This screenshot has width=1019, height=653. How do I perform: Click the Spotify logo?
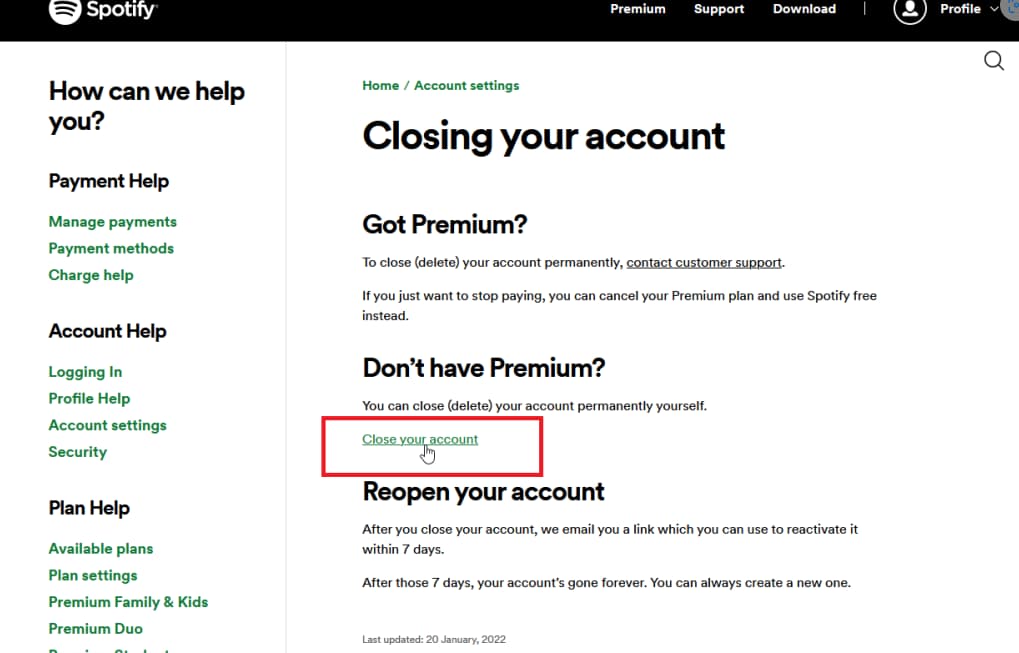click(103, 11)
